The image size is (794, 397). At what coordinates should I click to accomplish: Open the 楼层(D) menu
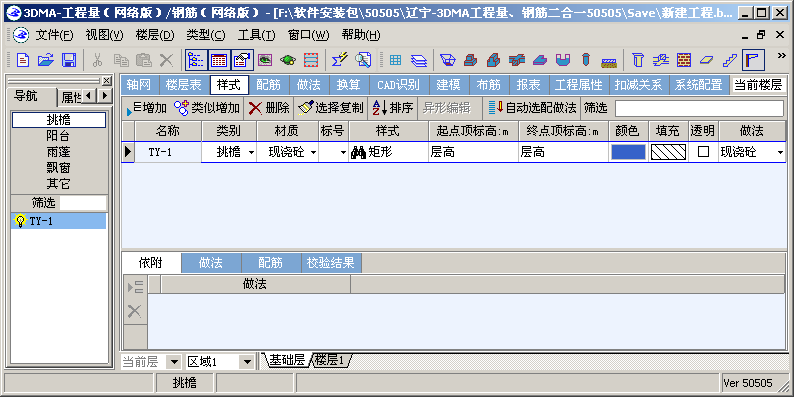tap(155, 35)
